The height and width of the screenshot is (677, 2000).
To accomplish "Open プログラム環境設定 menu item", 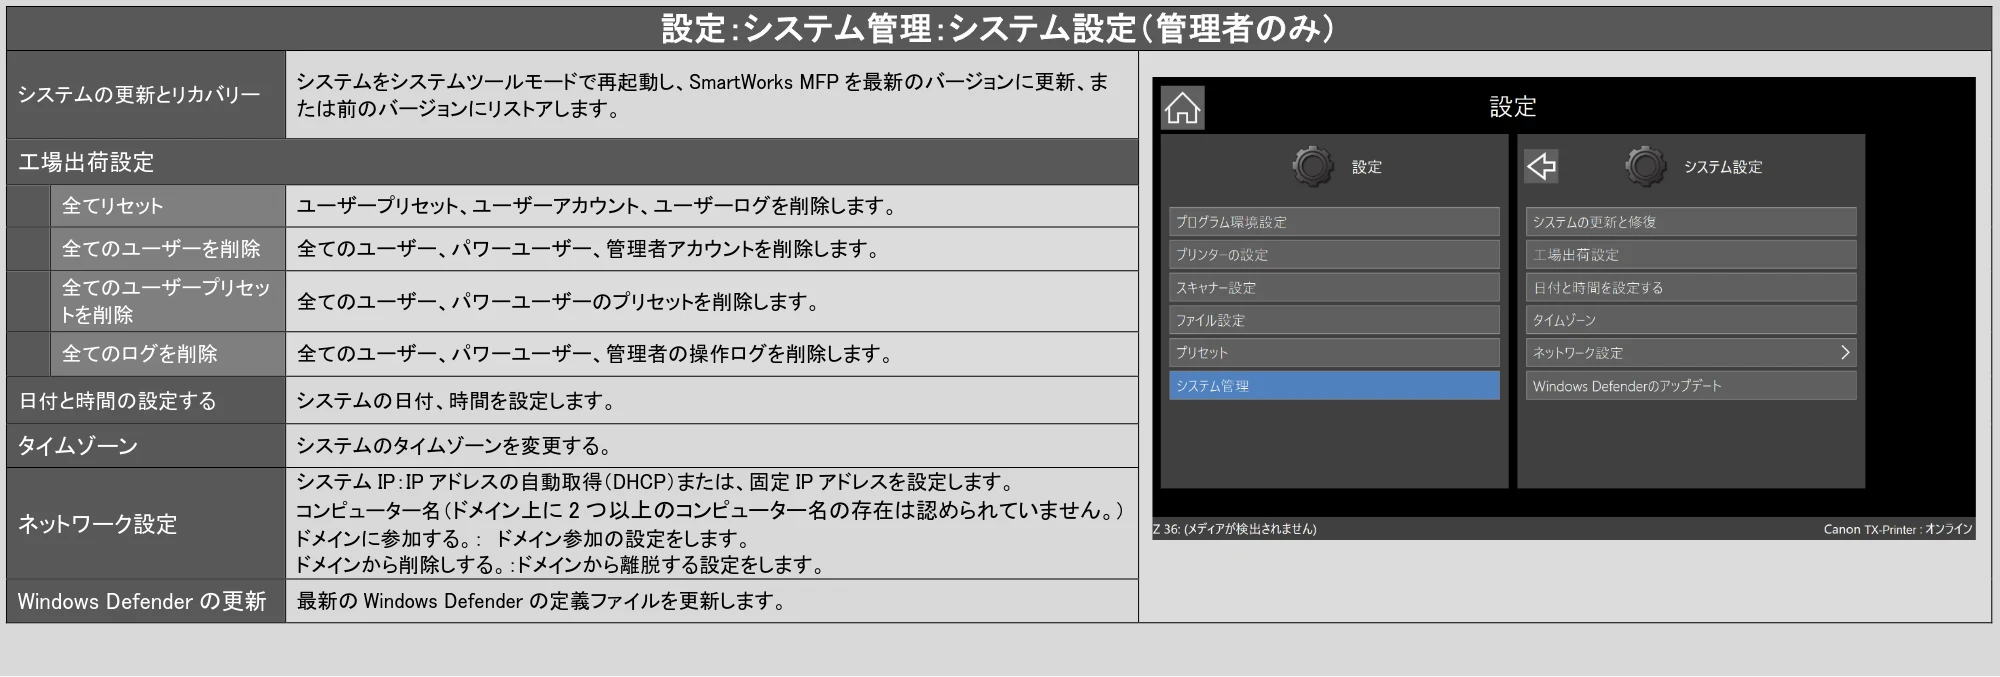I will coord(1334,222).
